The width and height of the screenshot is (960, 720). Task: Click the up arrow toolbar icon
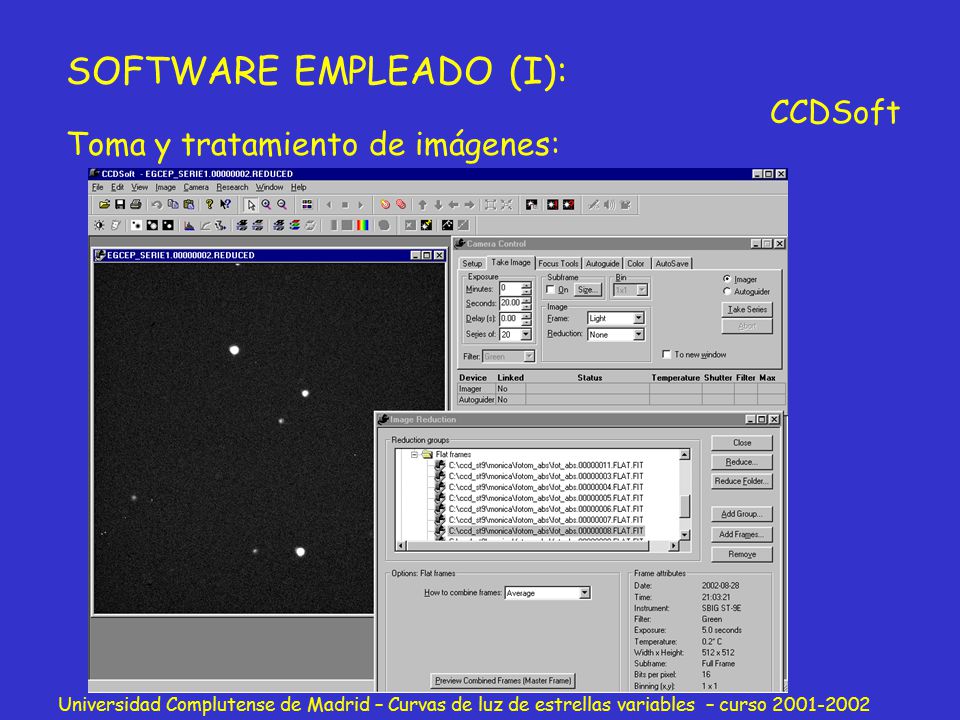click(422, 204)
